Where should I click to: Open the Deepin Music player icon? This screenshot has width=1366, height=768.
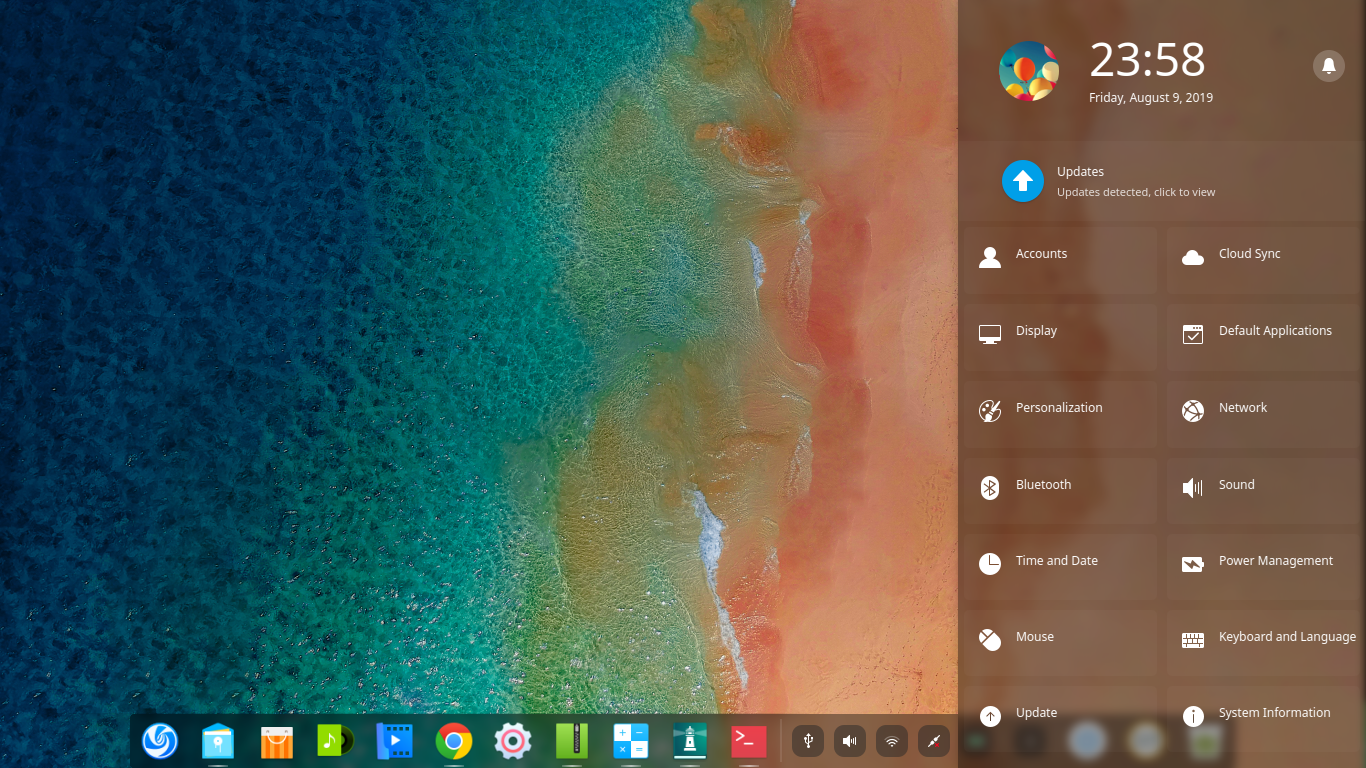[335, 741]
